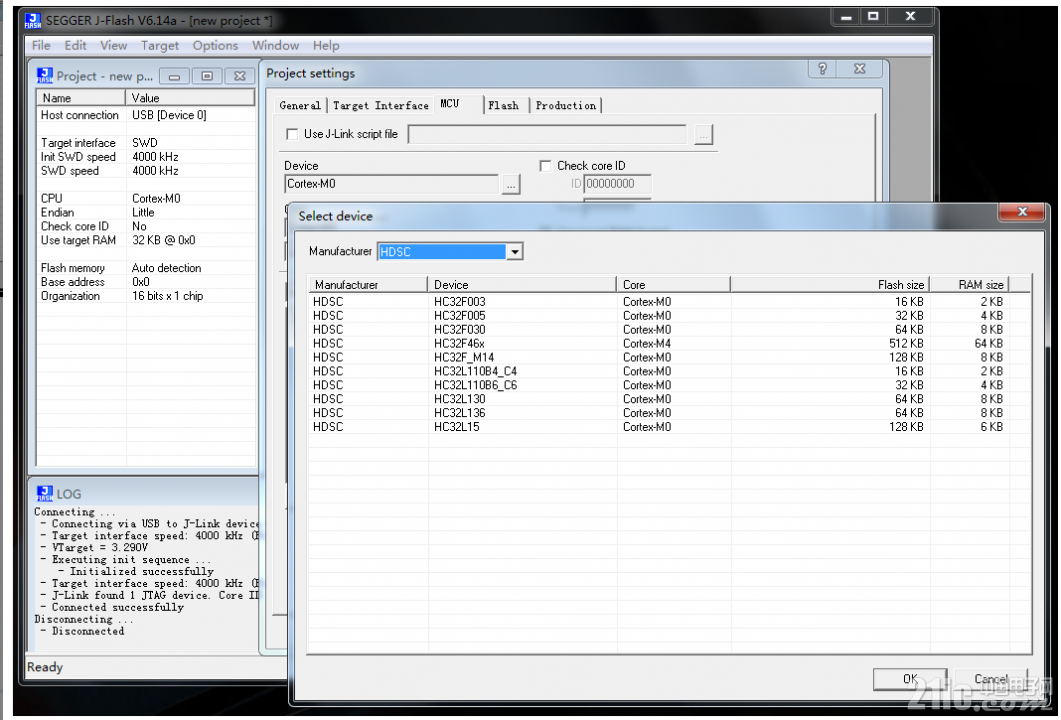Viewport: 1061px width, 720px height.
Task: Click the Cortex-M4 core cell
Action: 647,344
